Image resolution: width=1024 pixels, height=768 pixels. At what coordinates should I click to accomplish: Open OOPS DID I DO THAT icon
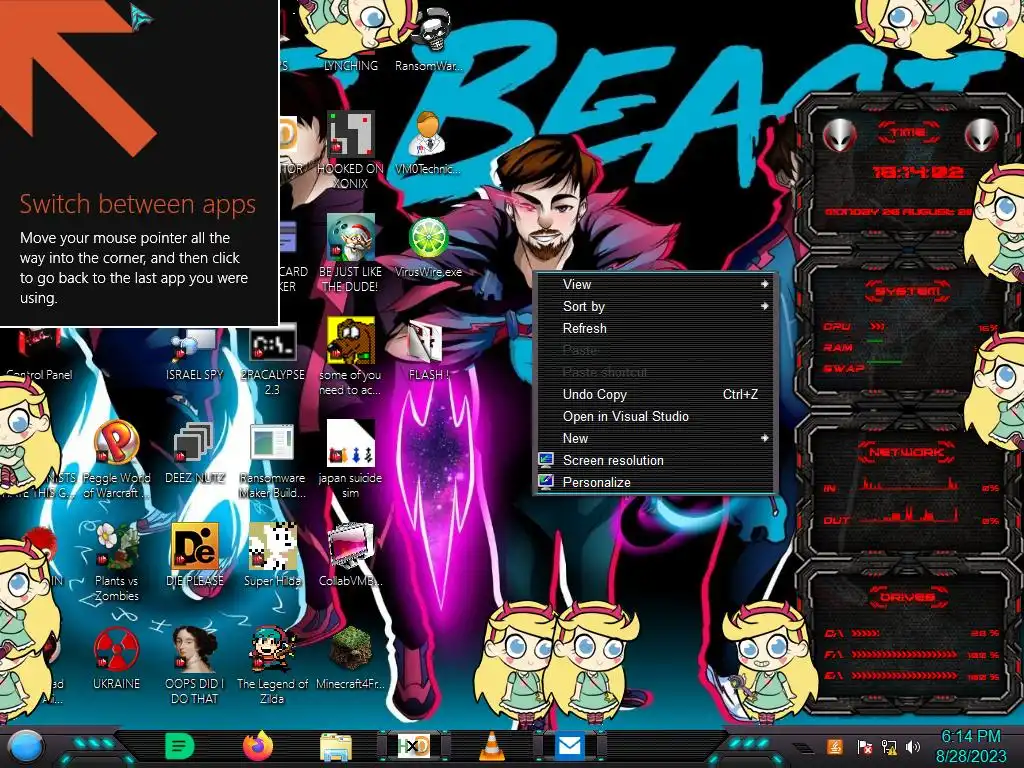coord(195,665)
